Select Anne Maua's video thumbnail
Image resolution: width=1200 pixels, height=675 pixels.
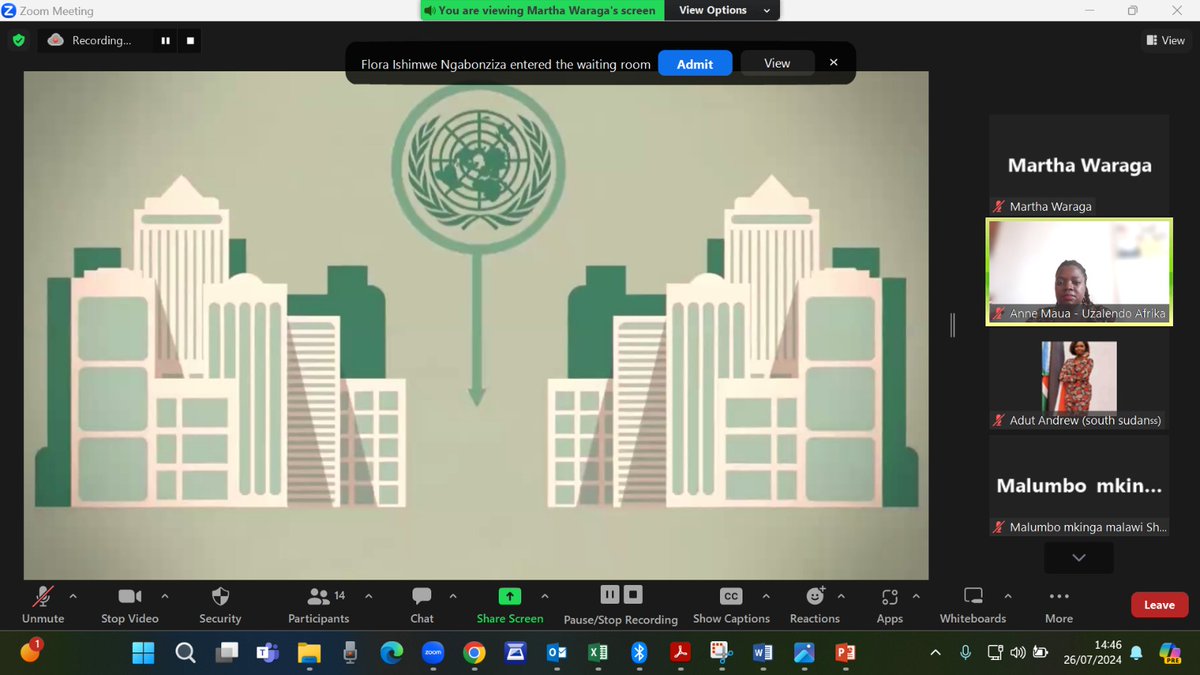(1079, 272)
